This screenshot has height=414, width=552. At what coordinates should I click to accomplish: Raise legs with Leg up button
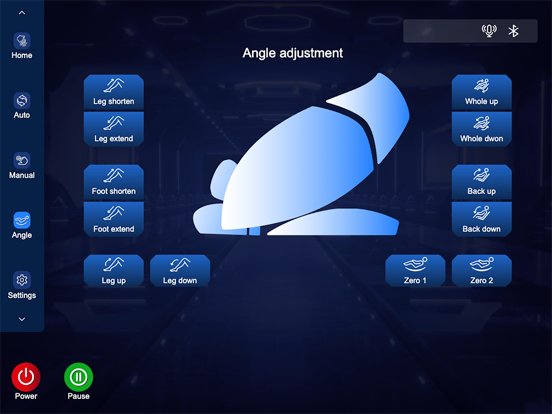tap(114, 271)
